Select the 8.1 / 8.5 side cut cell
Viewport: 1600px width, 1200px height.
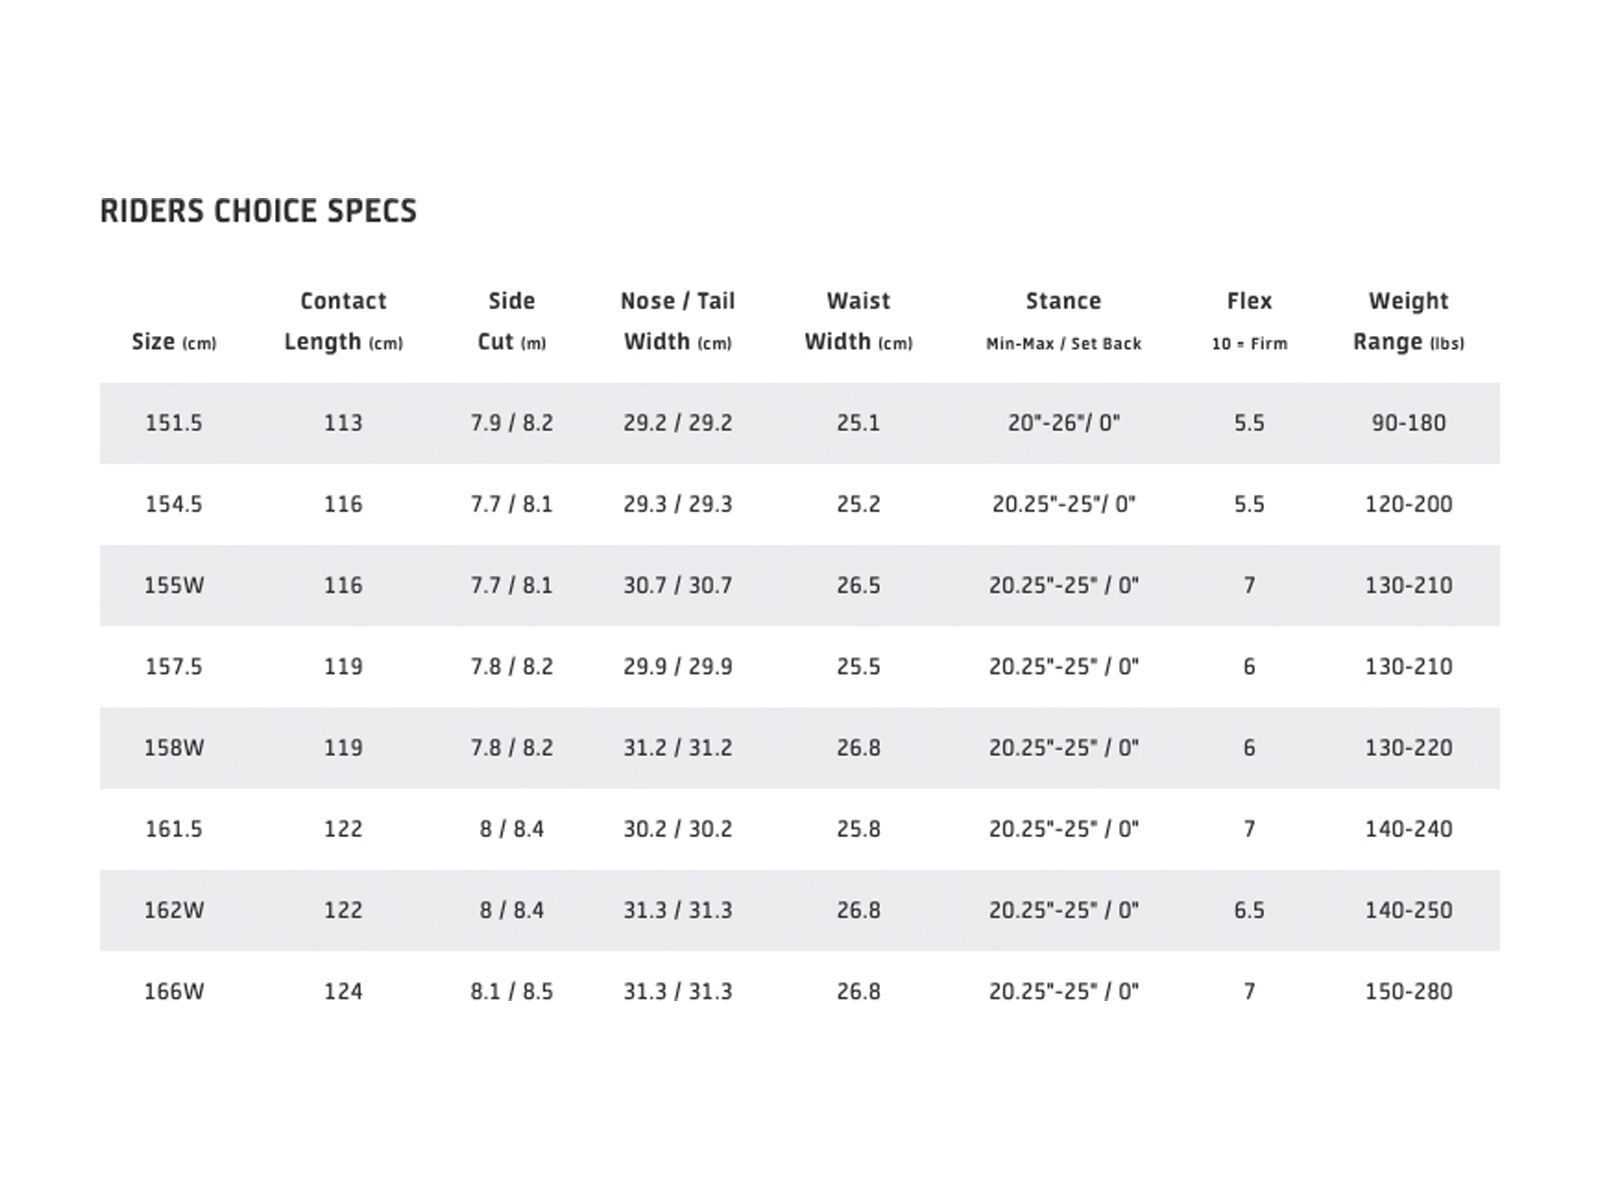(511, 992)
